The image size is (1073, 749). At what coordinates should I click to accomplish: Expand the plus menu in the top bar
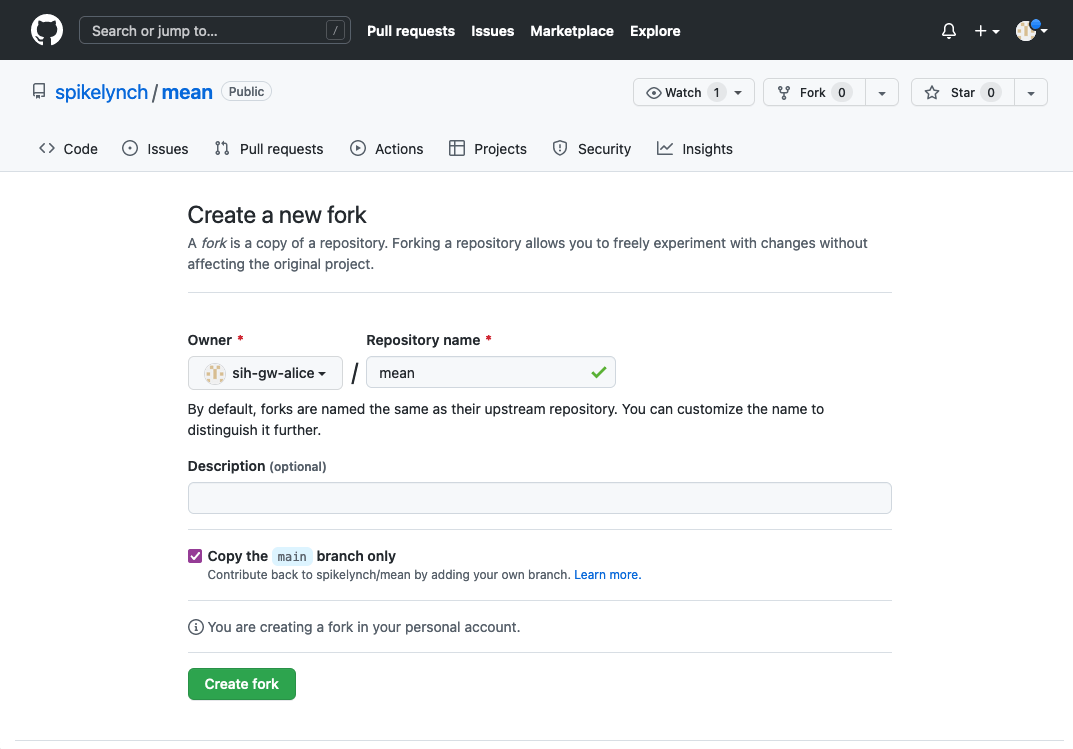click(986, 31)
